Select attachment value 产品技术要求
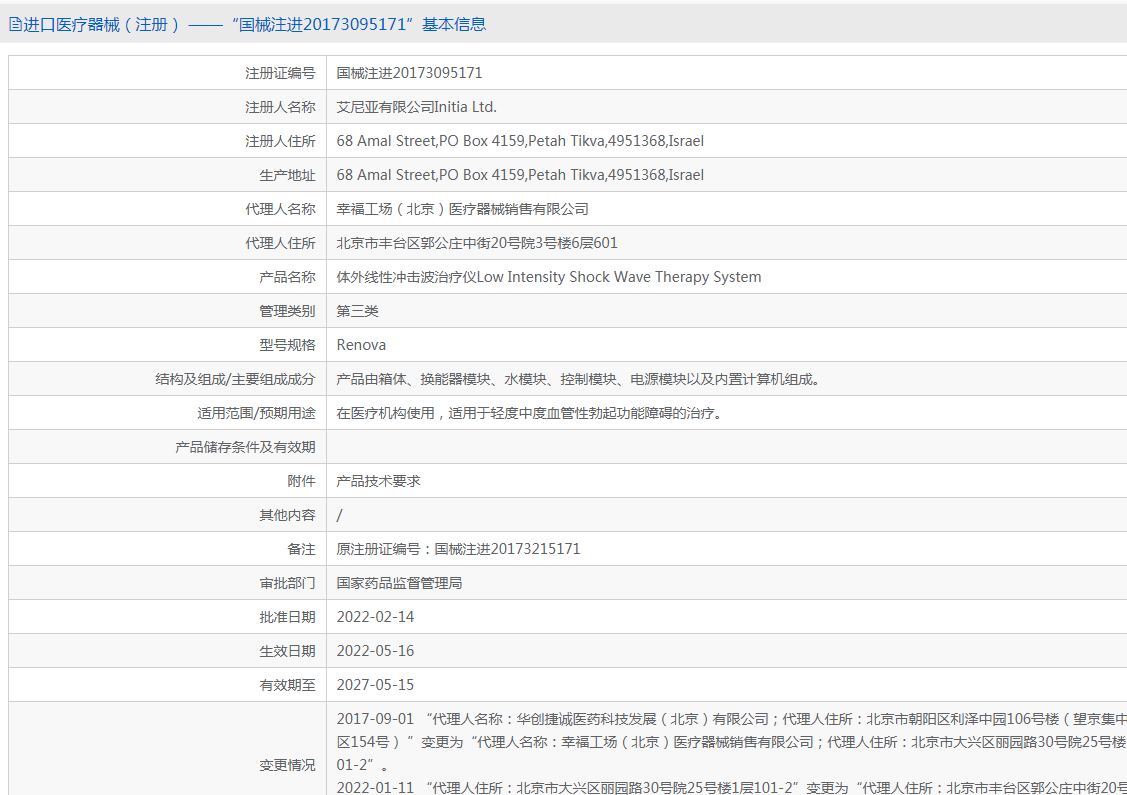Image resolution: width=1127 pixels, height=795 pixels. pos(378,481)
